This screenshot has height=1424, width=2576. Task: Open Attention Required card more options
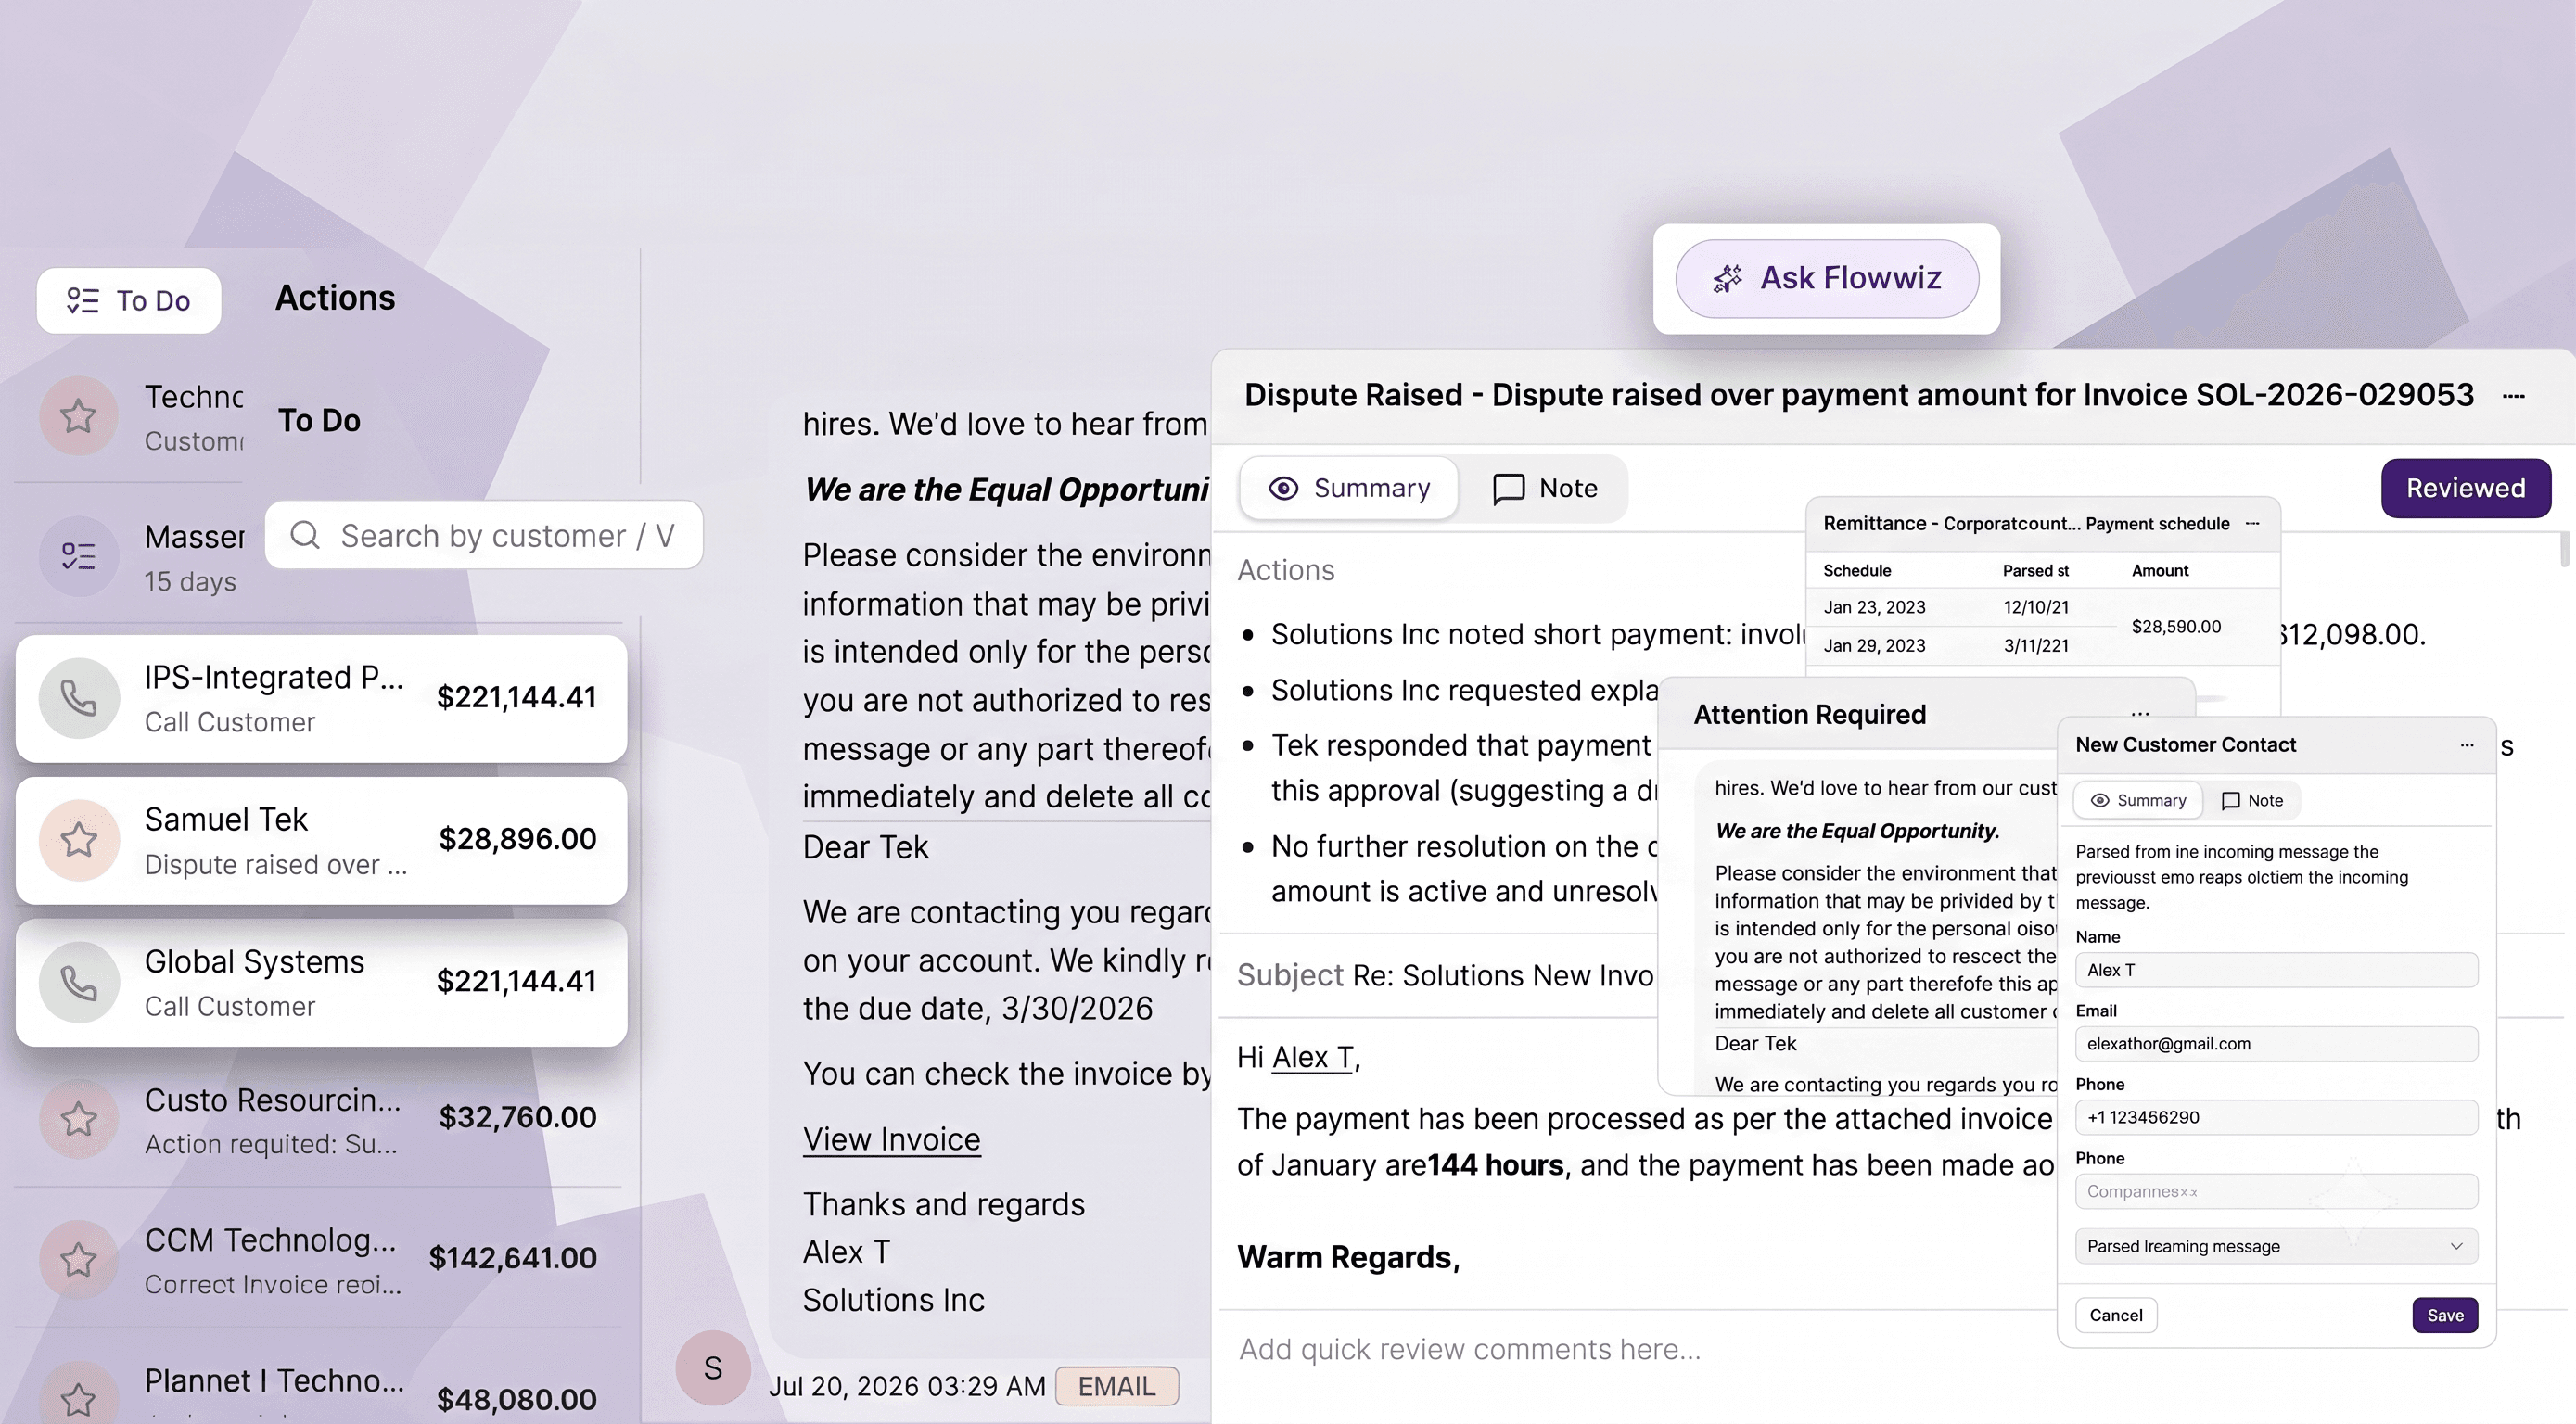click(x=2140, y=714)
